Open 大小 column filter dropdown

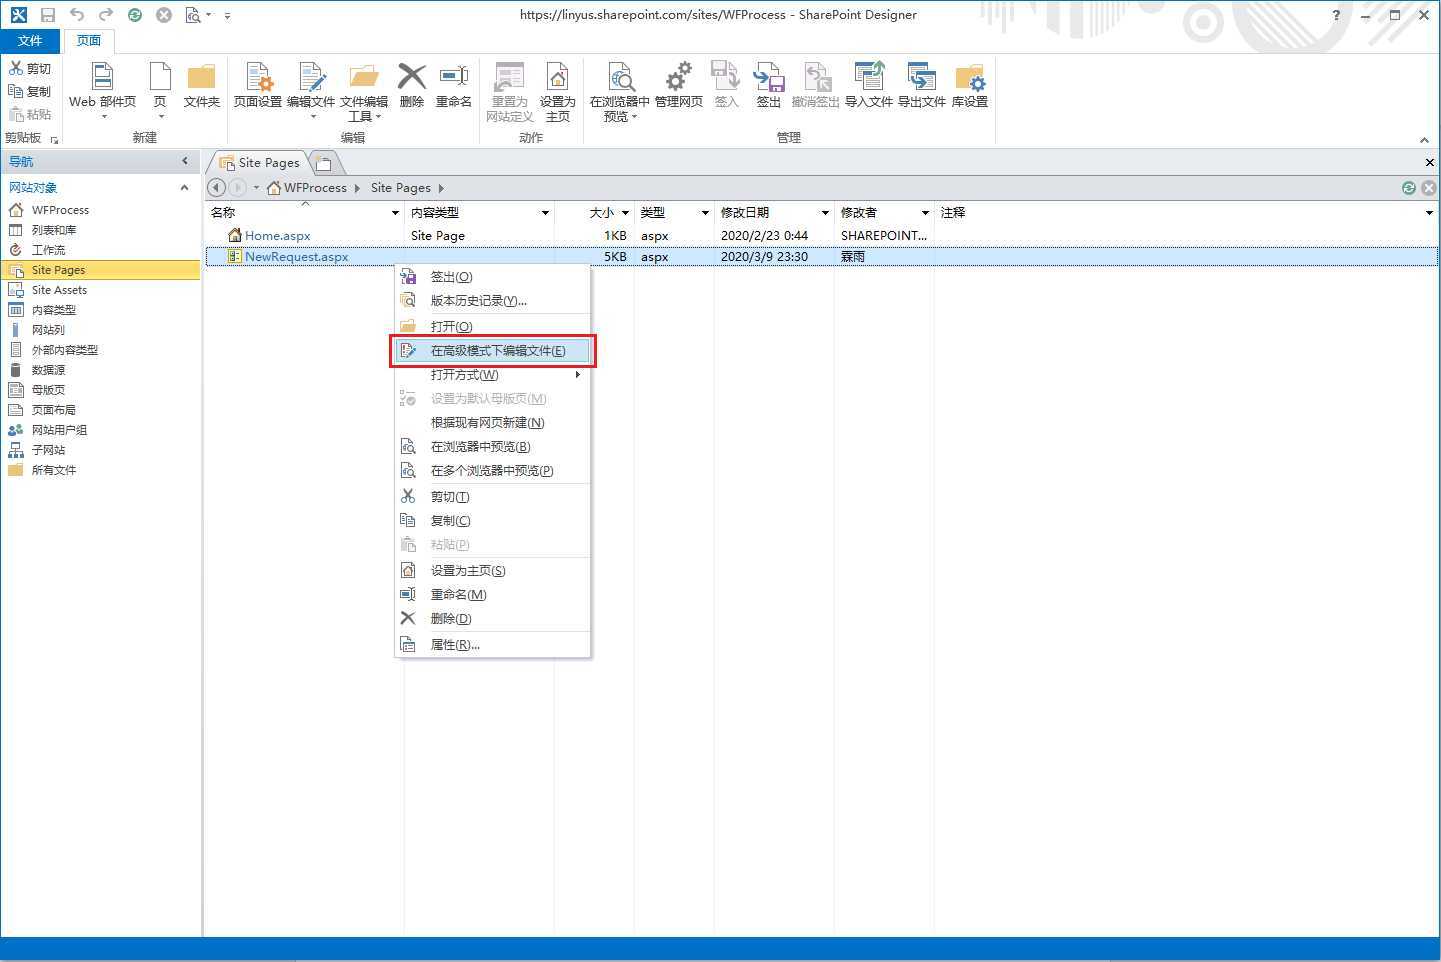coord(625,213)
